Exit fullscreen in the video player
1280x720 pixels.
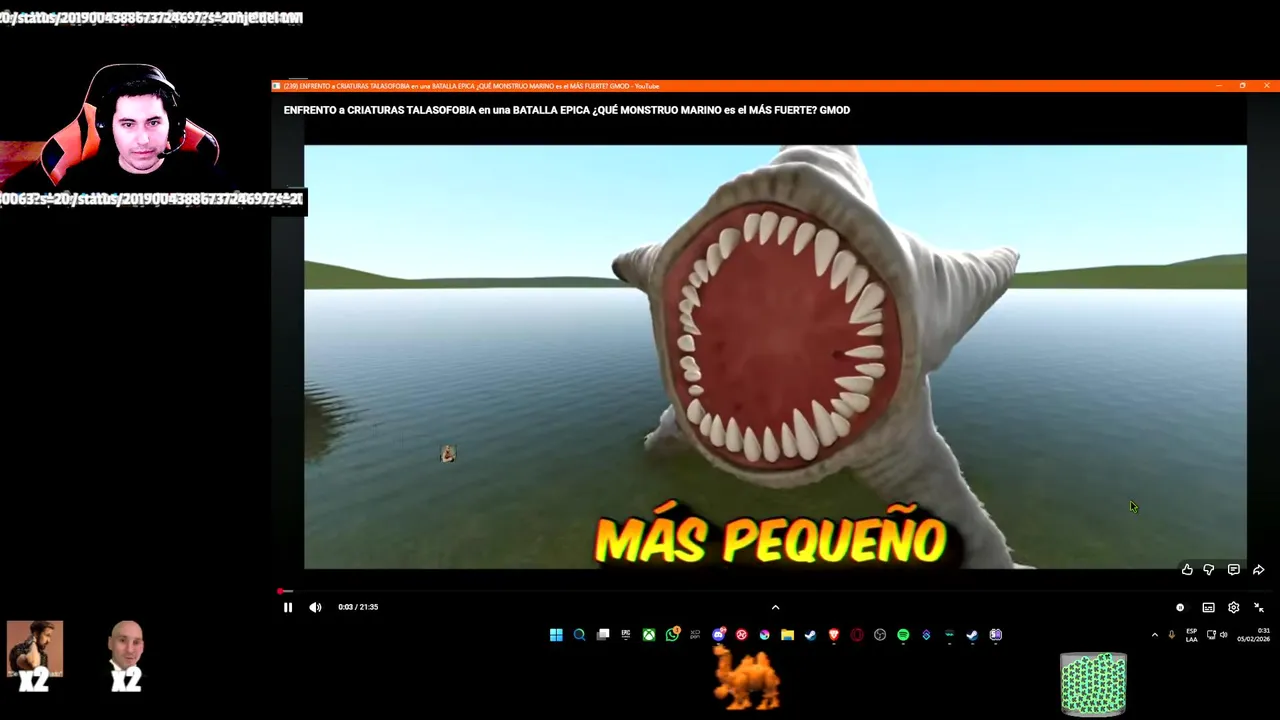(1259, 607)
